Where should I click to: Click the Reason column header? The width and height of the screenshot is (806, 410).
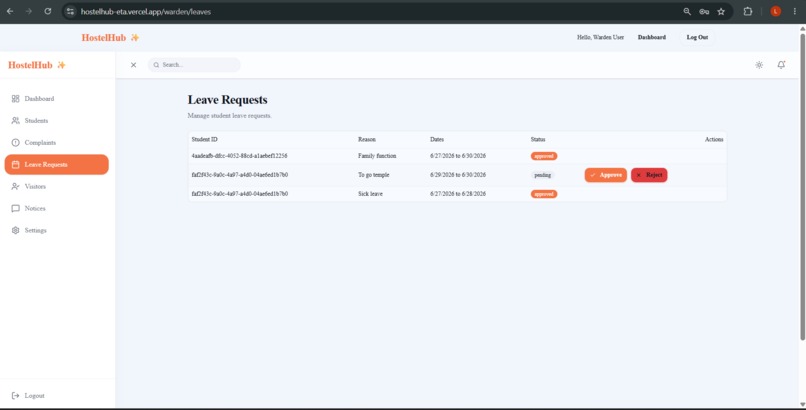(x=367, y=139)
